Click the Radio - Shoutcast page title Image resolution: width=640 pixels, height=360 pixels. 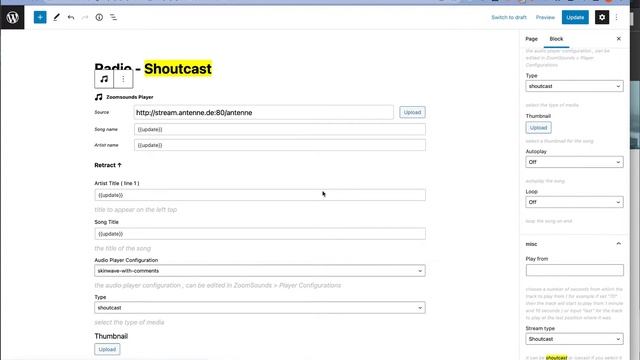click(x=153, y=69)
